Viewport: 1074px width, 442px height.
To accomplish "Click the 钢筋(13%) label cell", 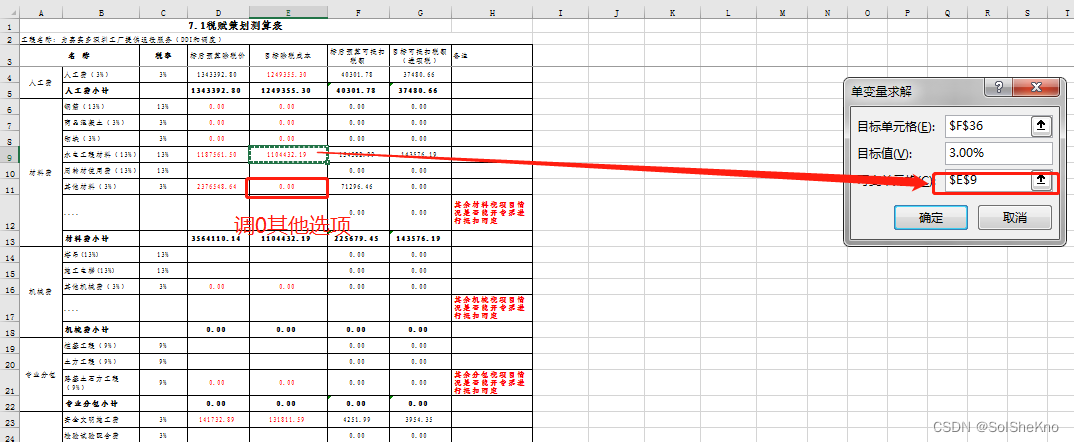I will point(100,107).
